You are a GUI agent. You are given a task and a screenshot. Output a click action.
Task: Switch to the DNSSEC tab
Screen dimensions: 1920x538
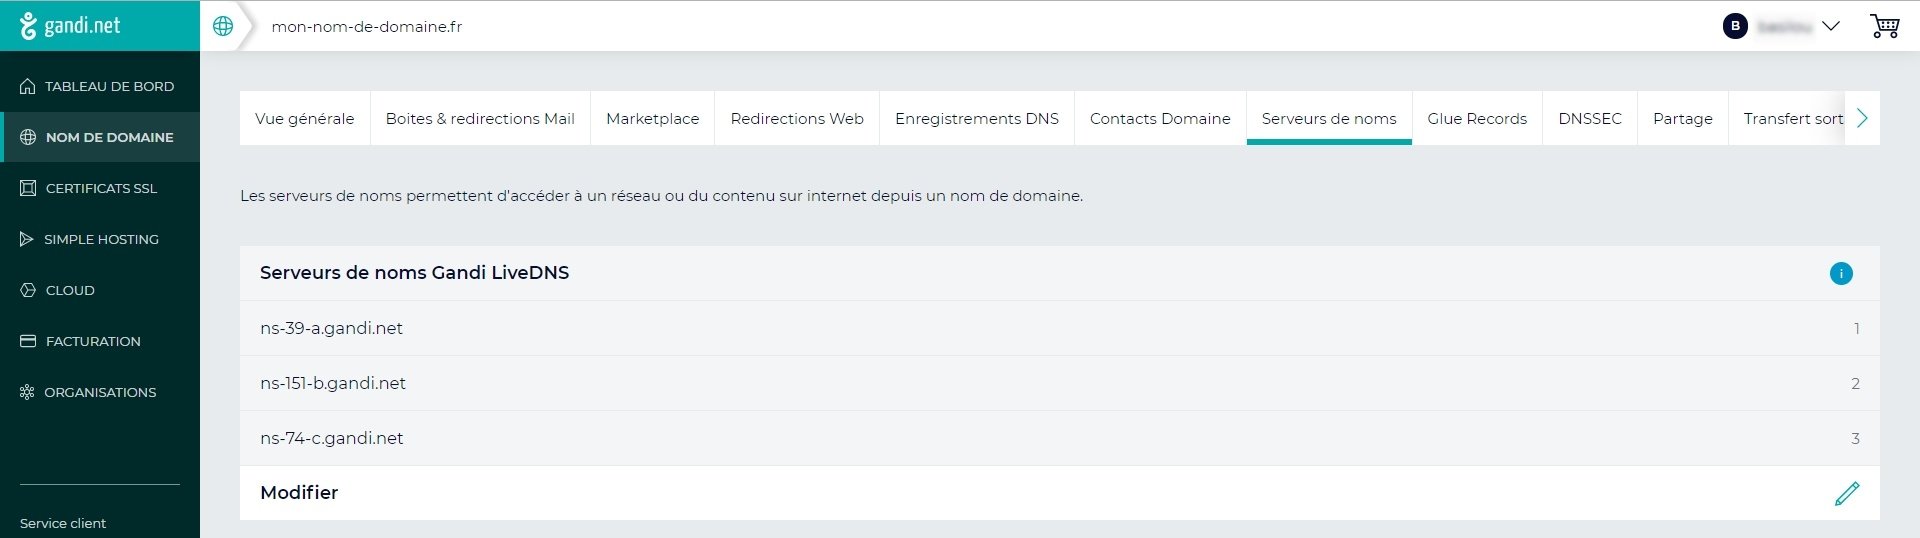pos(1590,118)
